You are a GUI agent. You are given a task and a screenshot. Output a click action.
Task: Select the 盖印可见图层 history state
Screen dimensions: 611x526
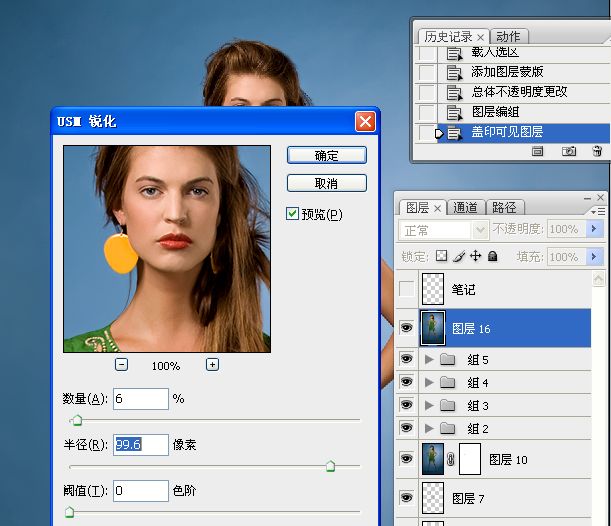coord(524,132)
